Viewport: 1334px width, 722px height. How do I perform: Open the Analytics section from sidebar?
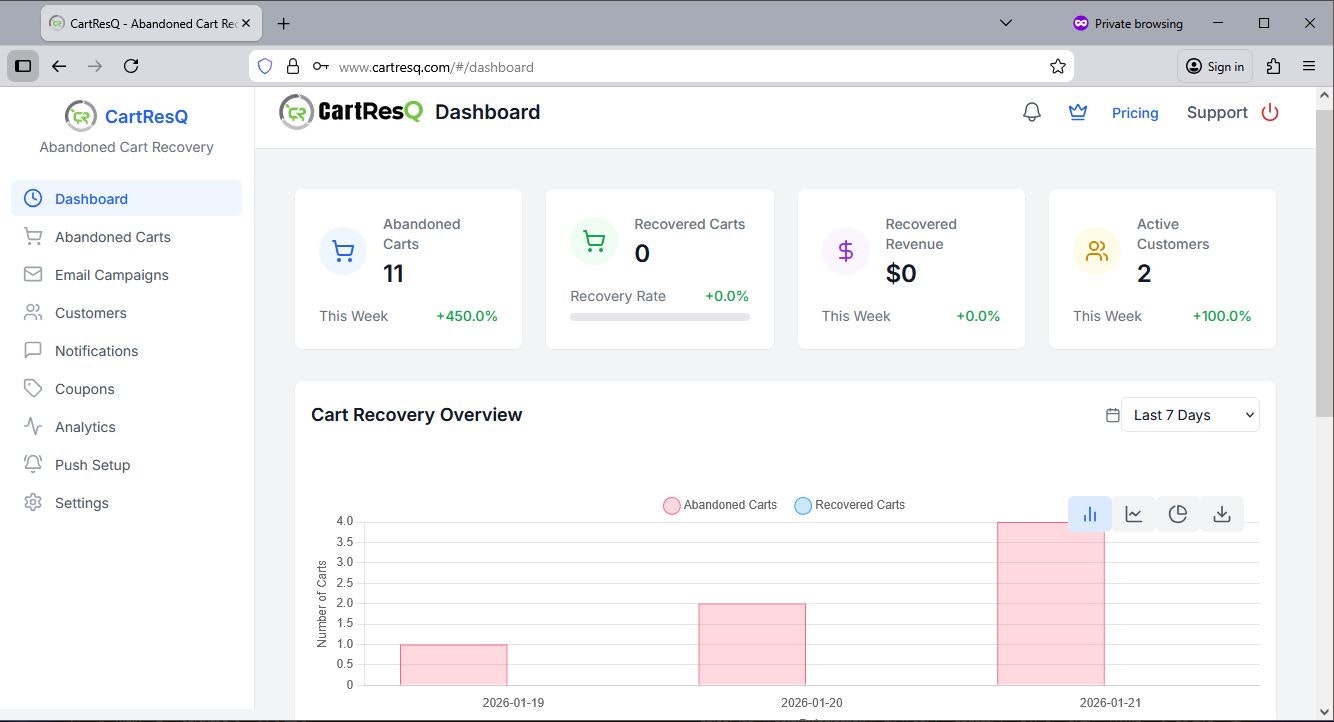click(85, 426)
